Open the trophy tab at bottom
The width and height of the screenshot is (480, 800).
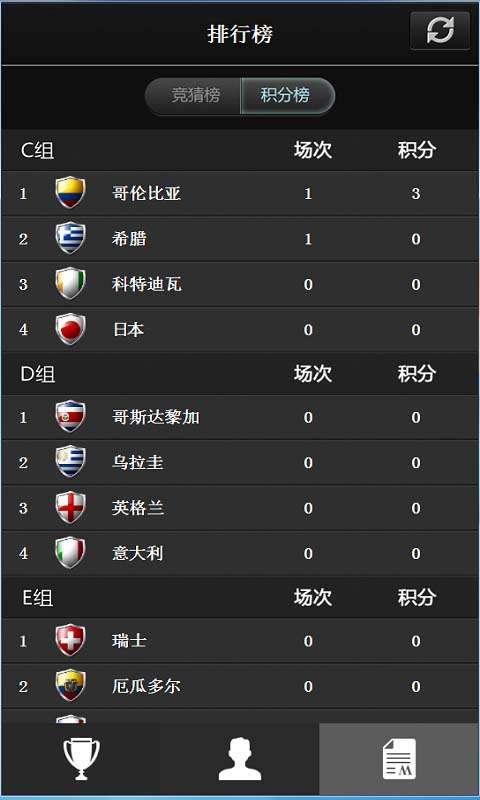coord(81,759)
